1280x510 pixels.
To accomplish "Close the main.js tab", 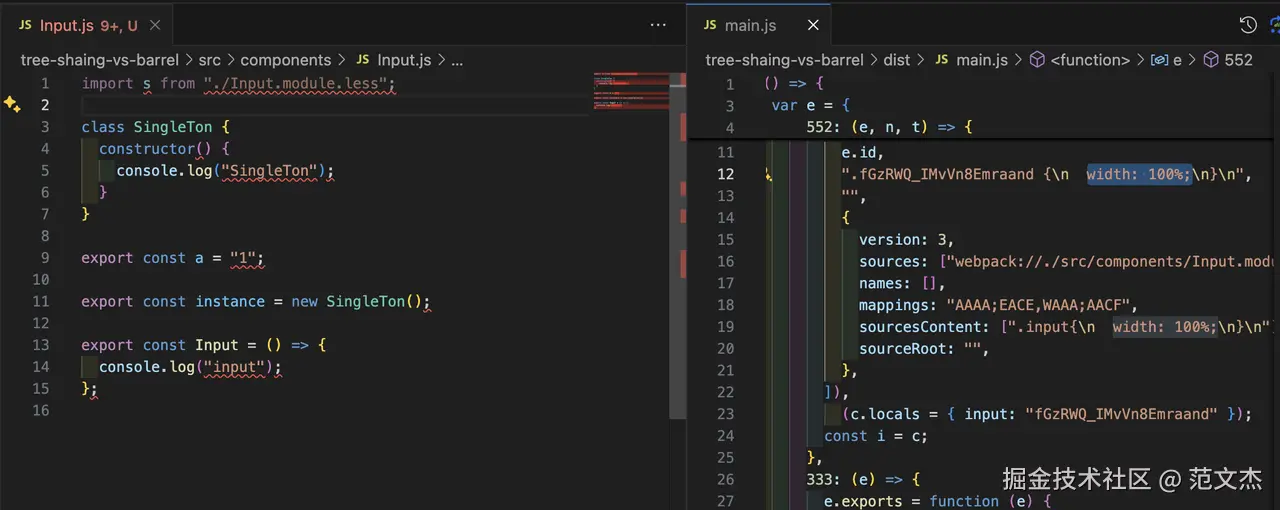I will point(812,25).
